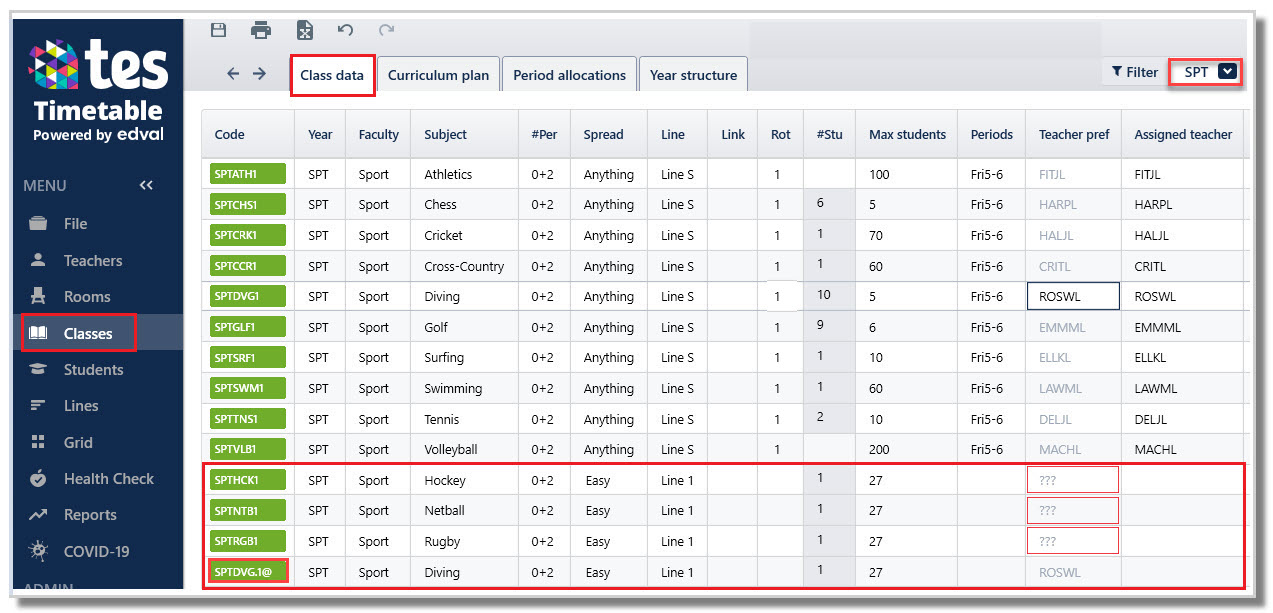Switch to the Year structure tab

pyautogui.click(x=693, y=75)
